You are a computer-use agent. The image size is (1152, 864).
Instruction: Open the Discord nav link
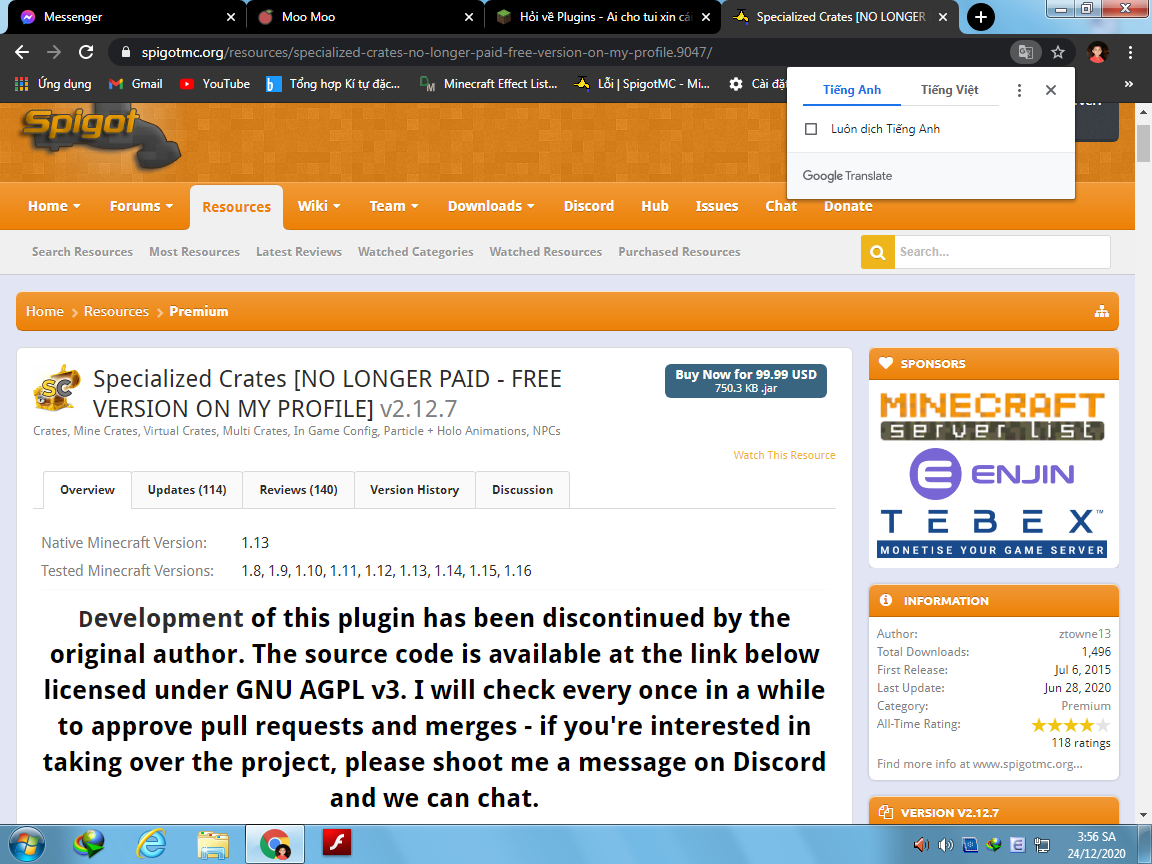click(588, 206)
